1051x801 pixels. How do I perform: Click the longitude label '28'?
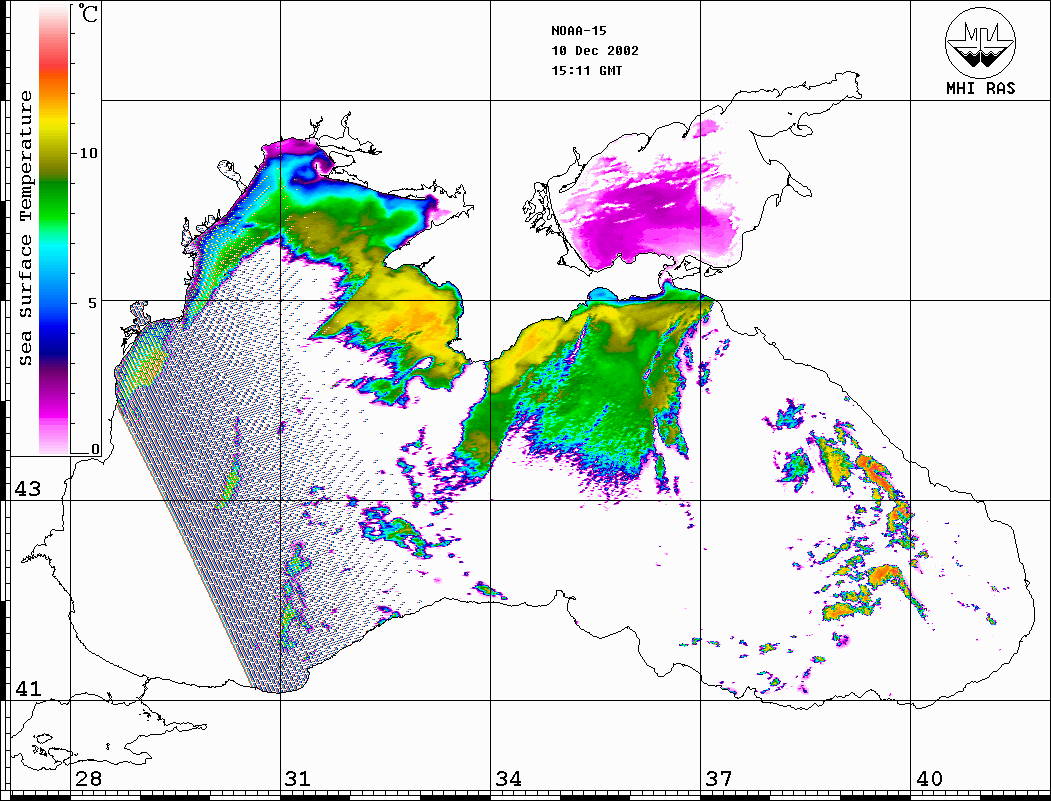coord(88,778)
